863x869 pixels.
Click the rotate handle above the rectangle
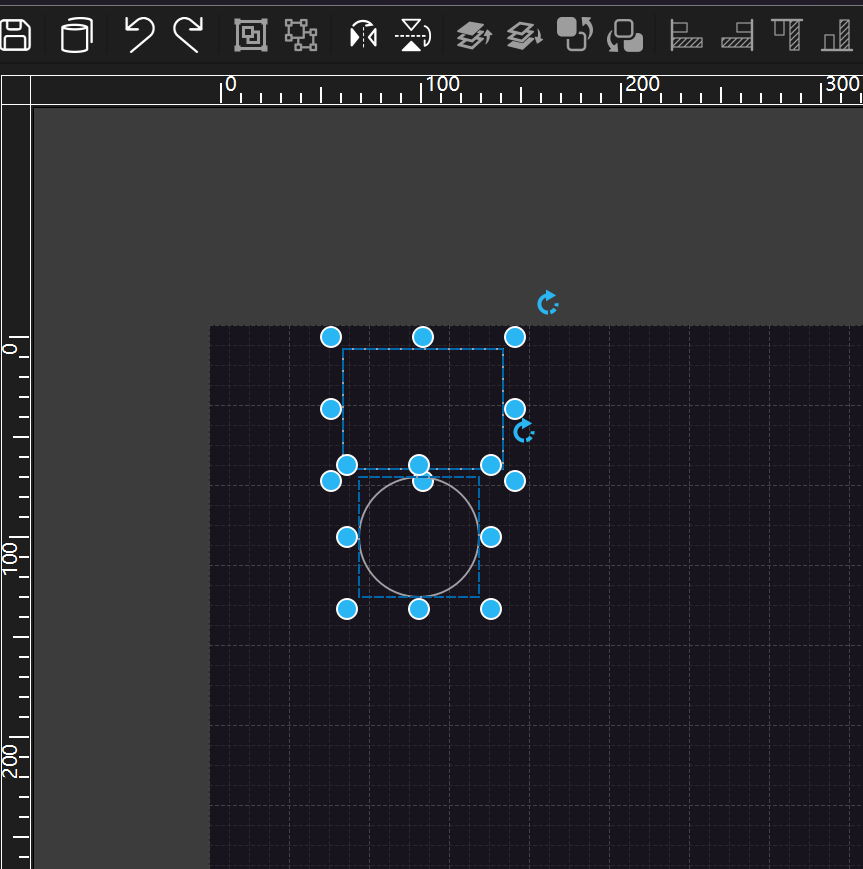548,303
